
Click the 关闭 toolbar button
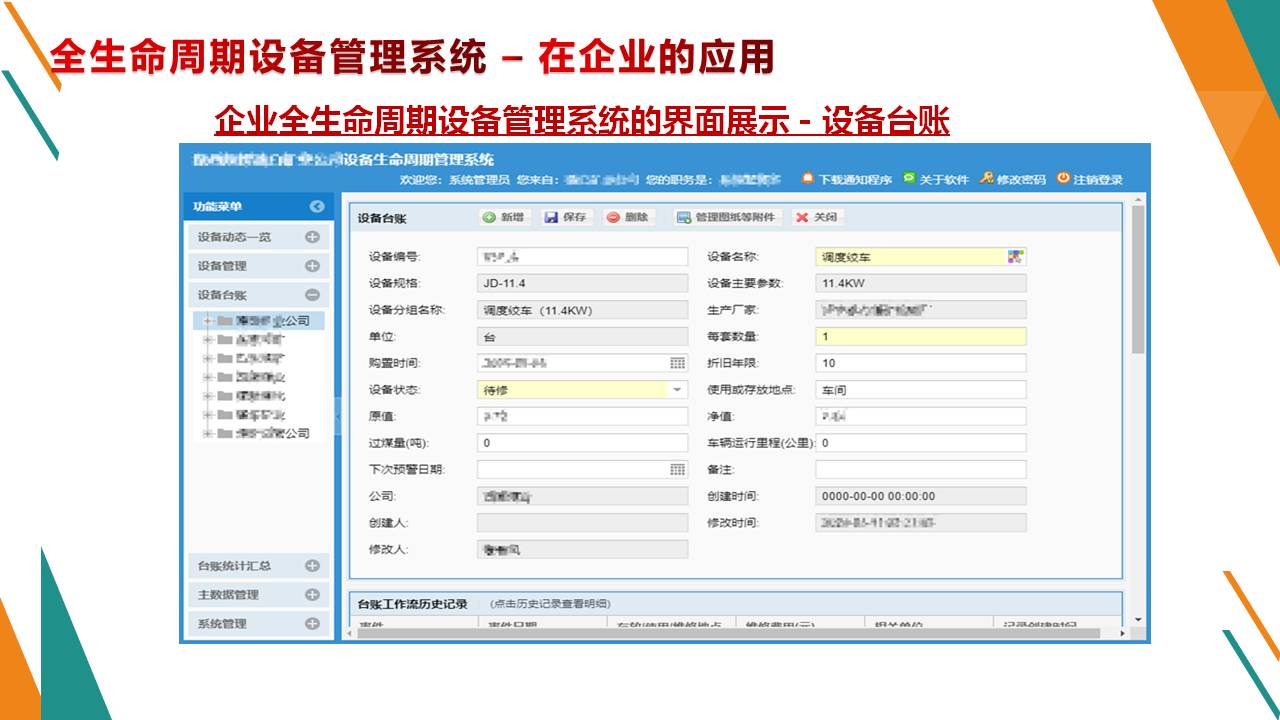(x=816, y=217)
